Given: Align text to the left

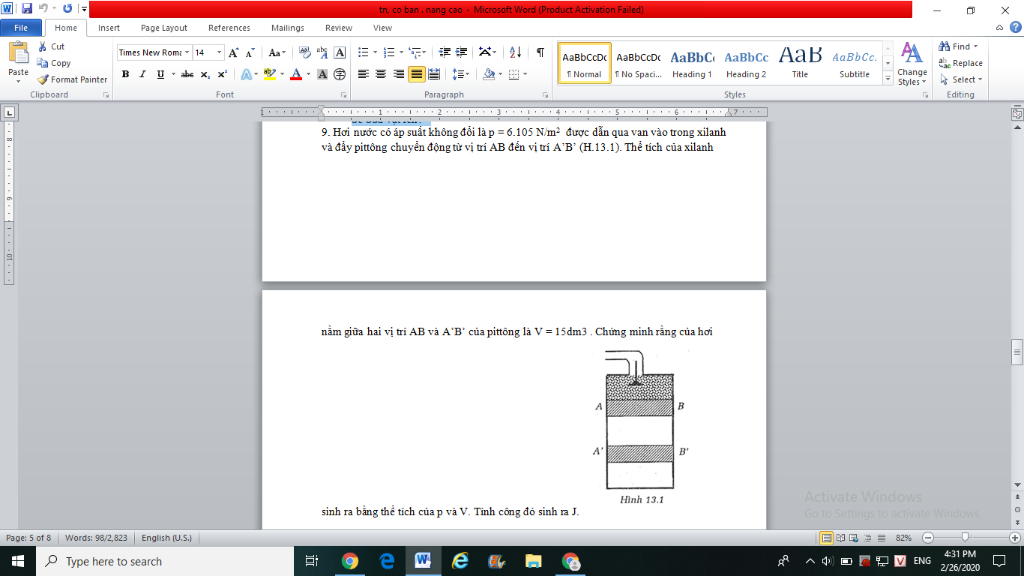Looking at the screenshot, I should (x=363, y=74).
